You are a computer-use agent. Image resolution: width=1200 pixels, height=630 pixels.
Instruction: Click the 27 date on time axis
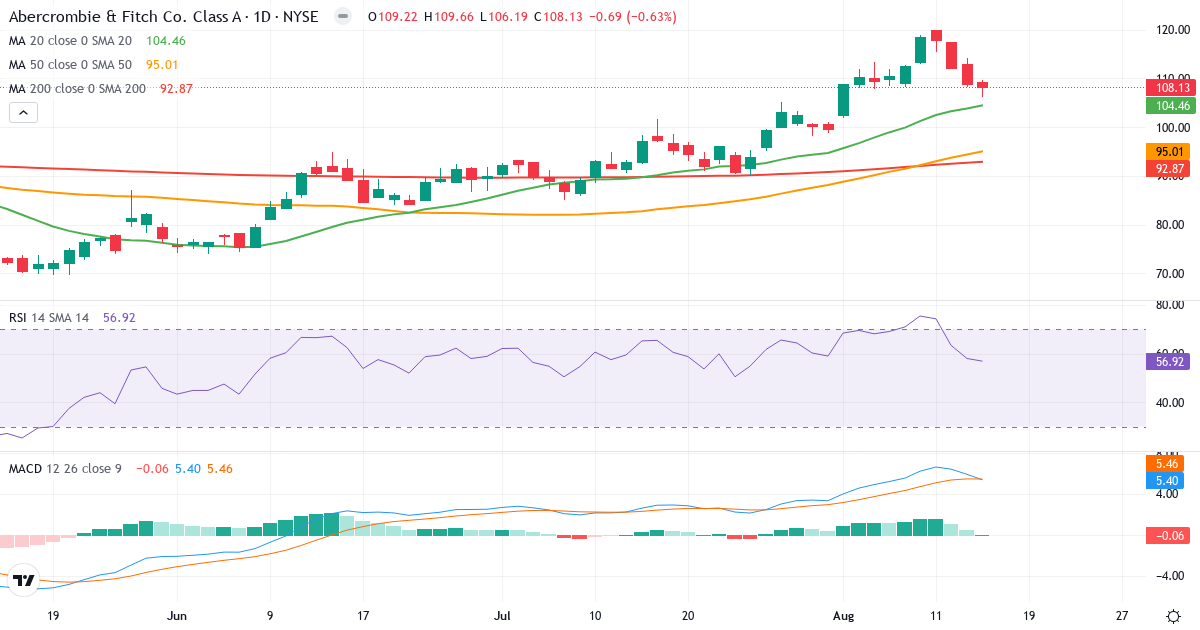coord(1122,616)
